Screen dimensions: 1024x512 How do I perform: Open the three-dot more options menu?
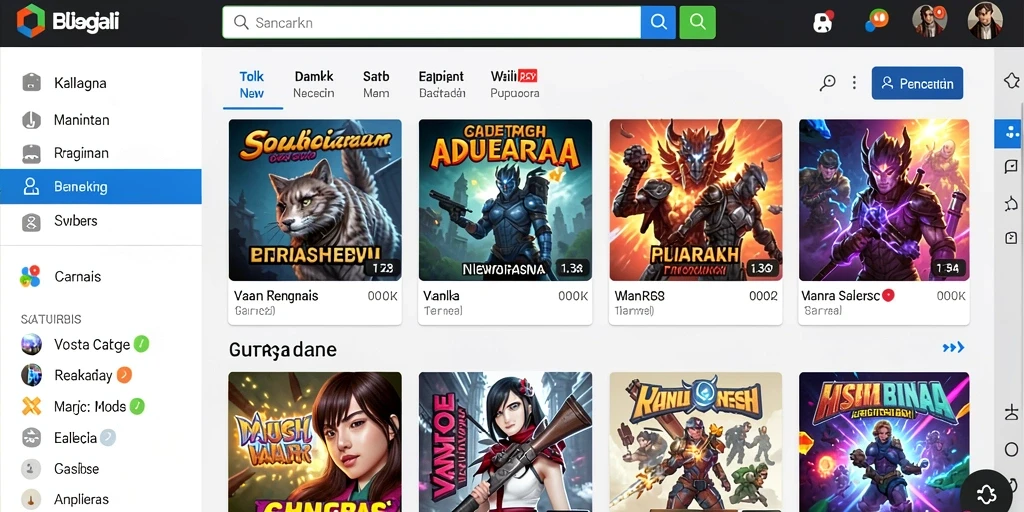854,83
